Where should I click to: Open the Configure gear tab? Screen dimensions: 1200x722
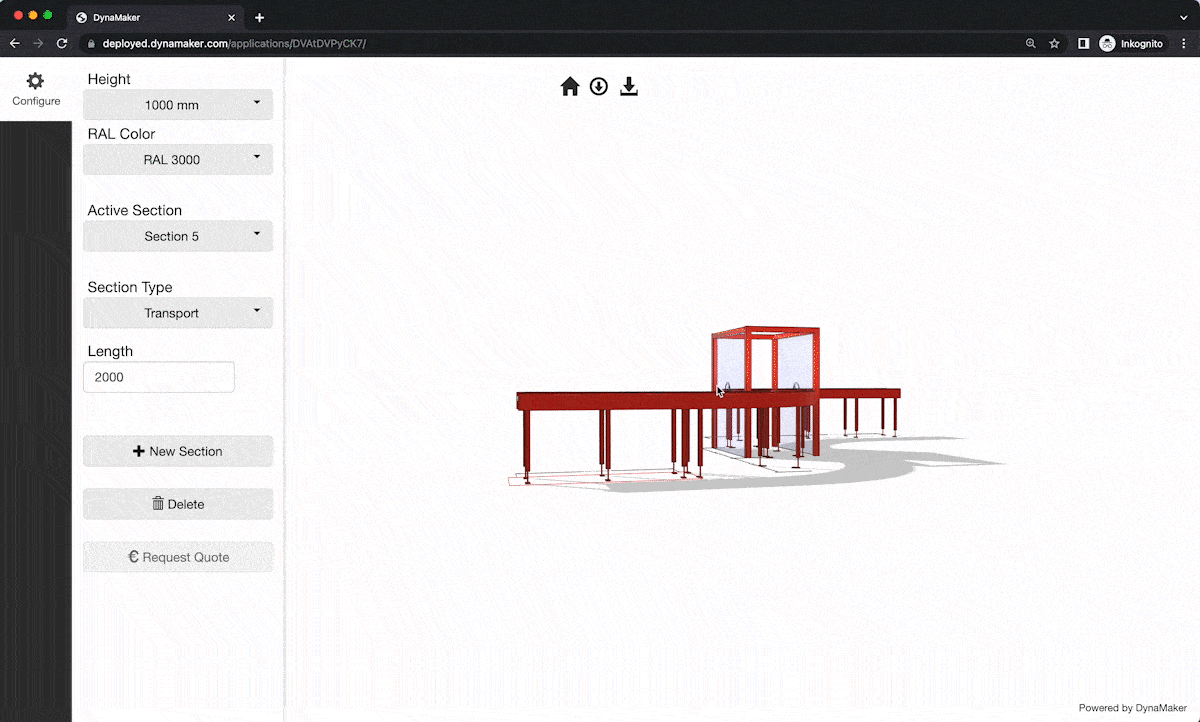click(36, 89)
